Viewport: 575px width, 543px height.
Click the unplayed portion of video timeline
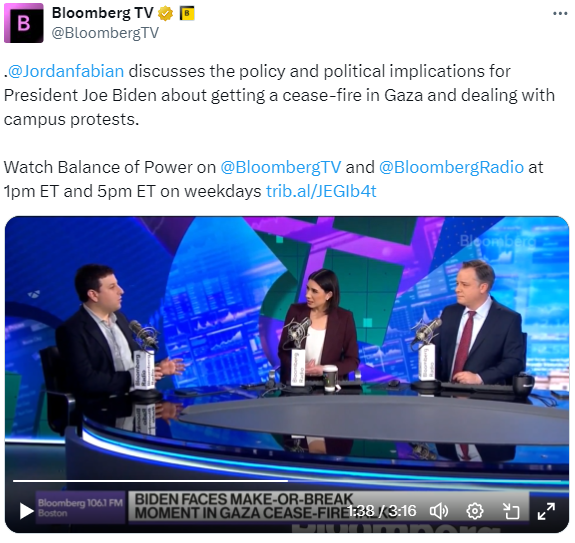coord(425,480)
